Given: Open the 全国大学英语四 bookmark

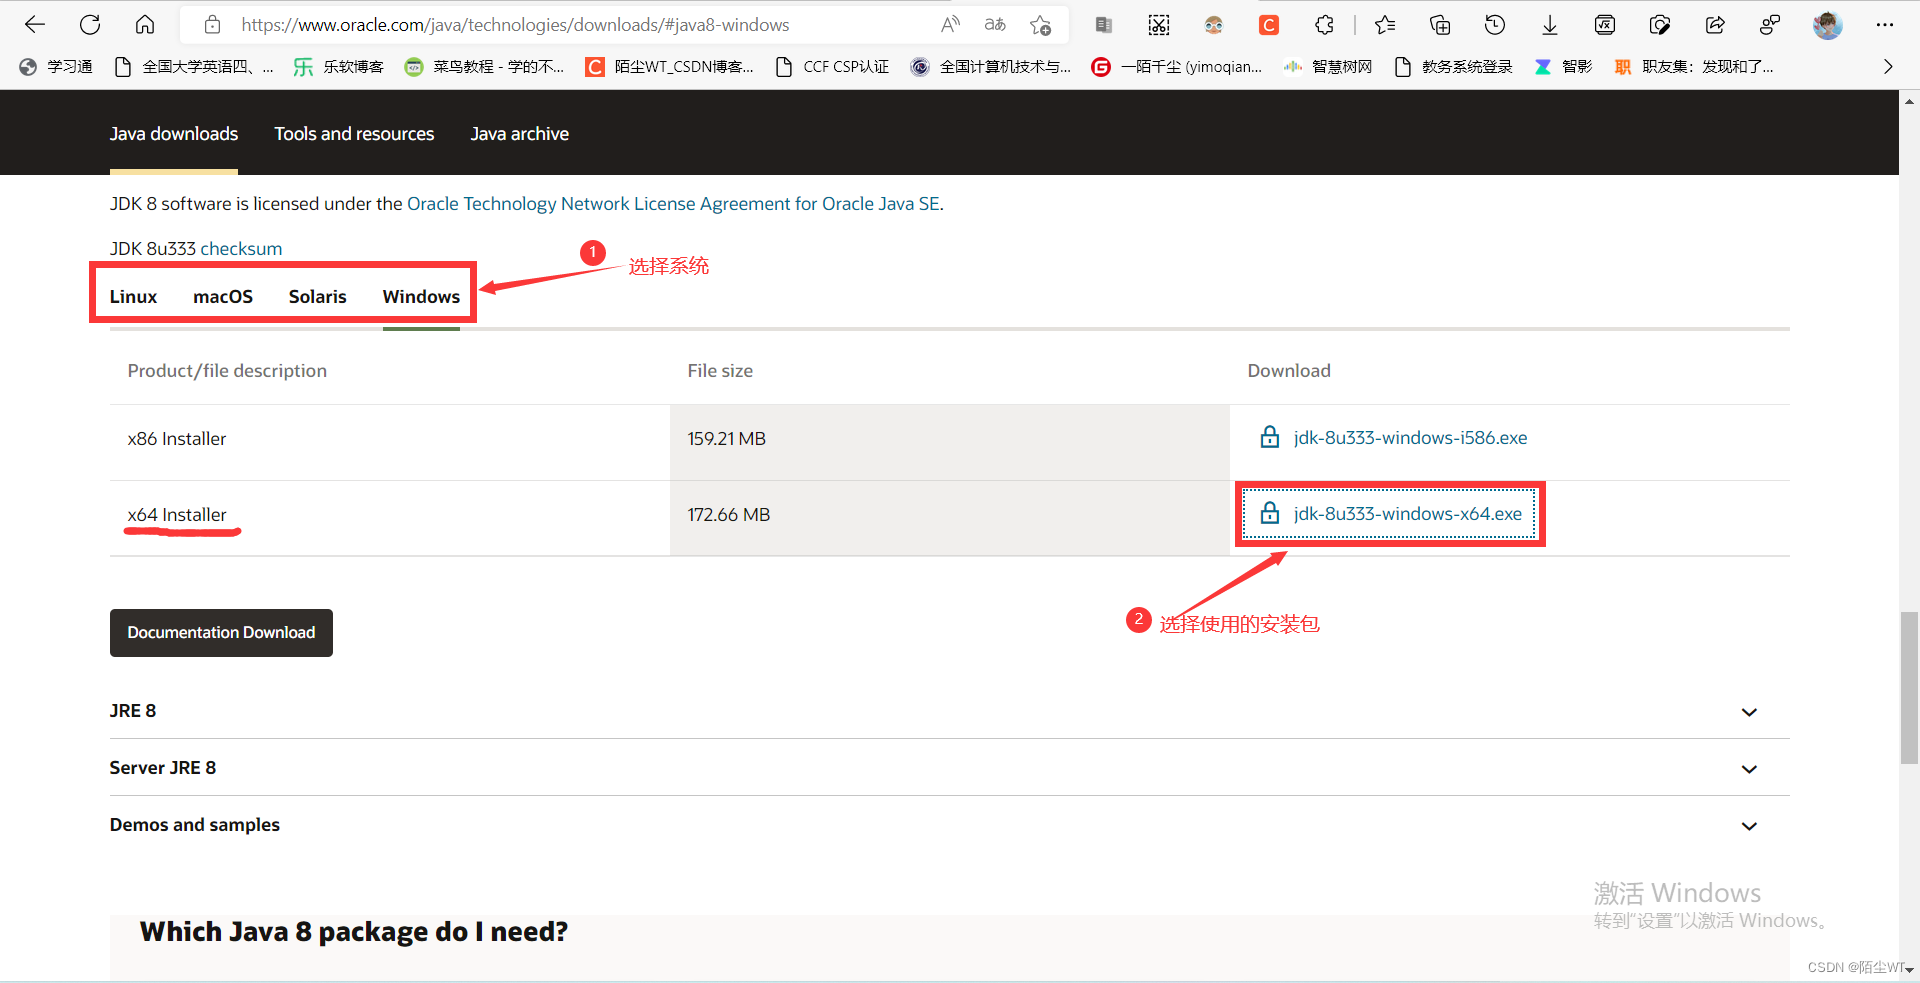Looking at the screenshot, I should point(194,67).
